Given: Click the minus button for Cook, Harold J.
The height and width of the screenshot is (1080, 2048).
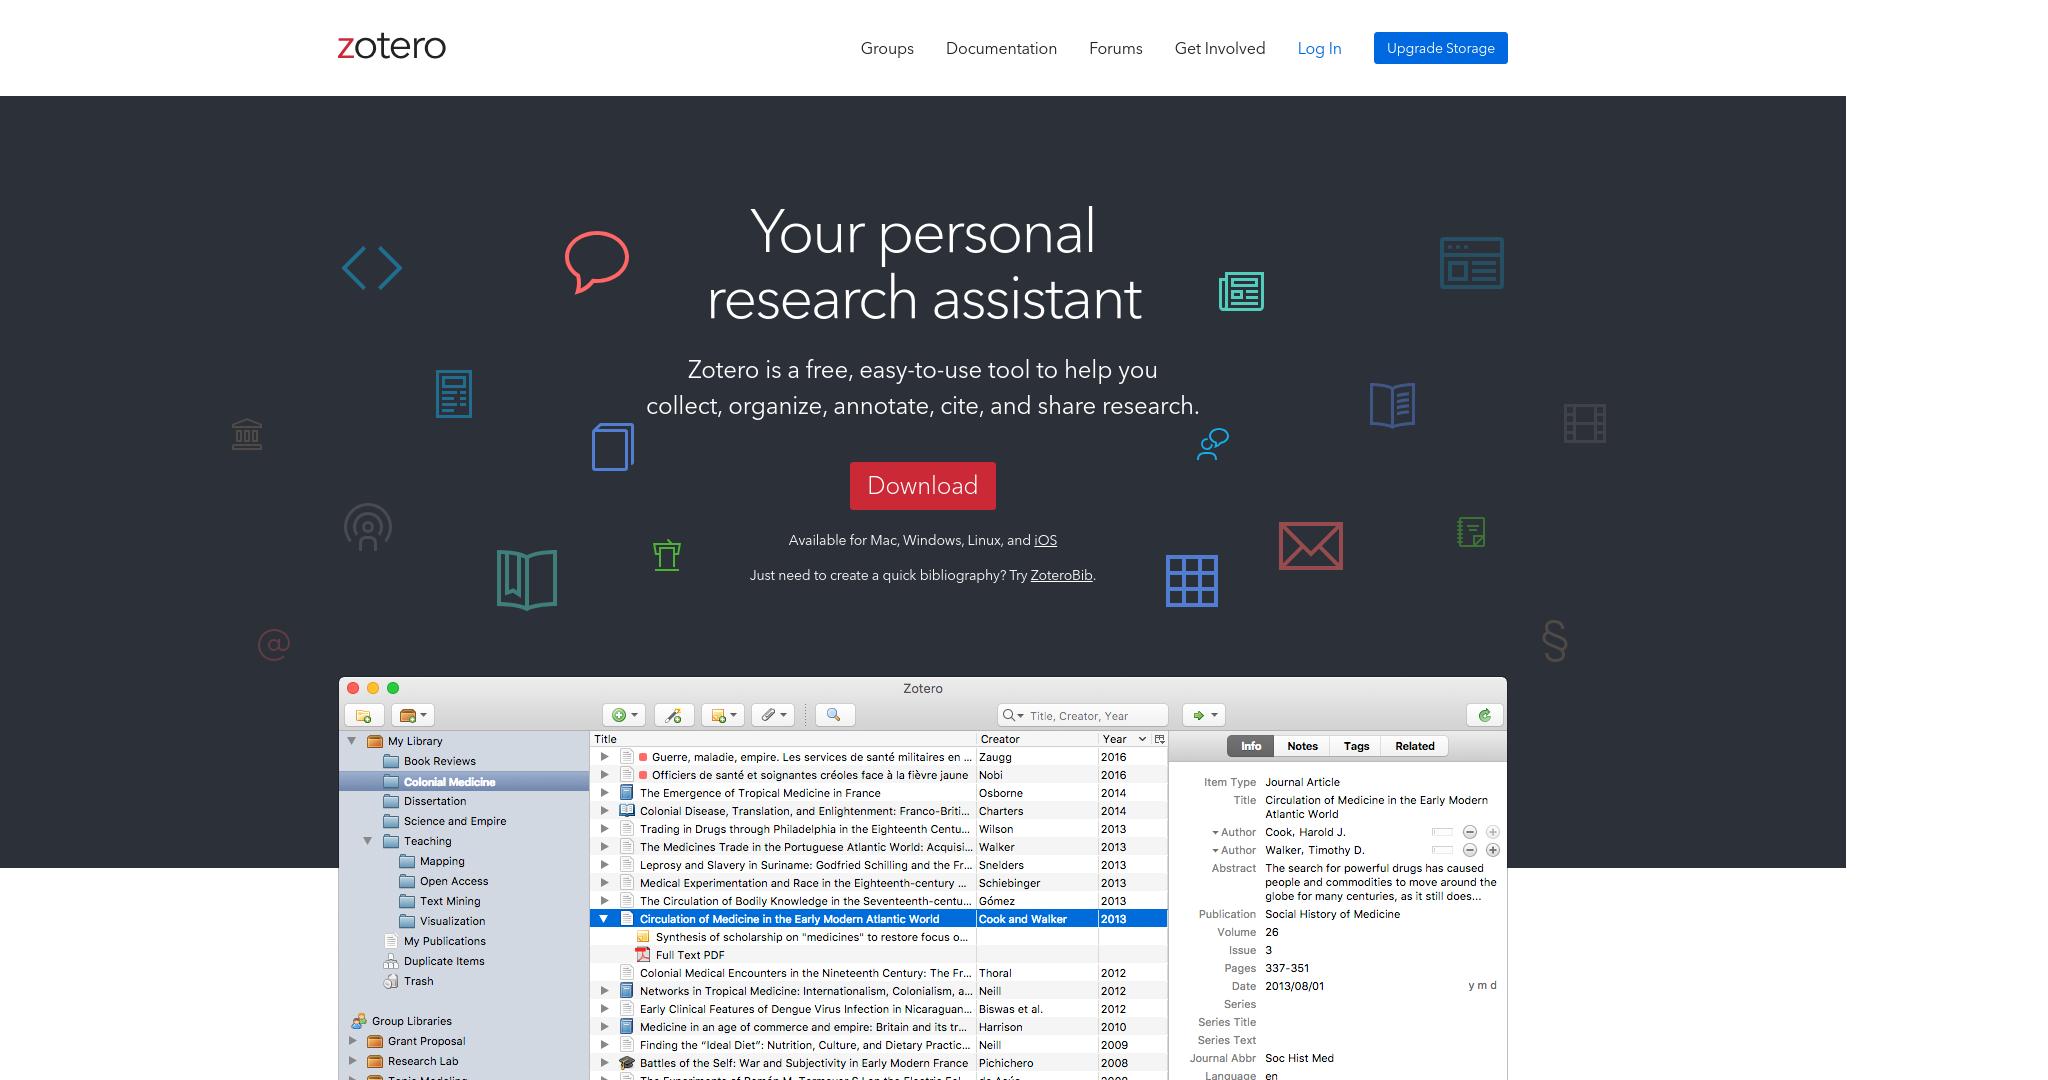Looking at the screenshot, I should [1469, 832].
